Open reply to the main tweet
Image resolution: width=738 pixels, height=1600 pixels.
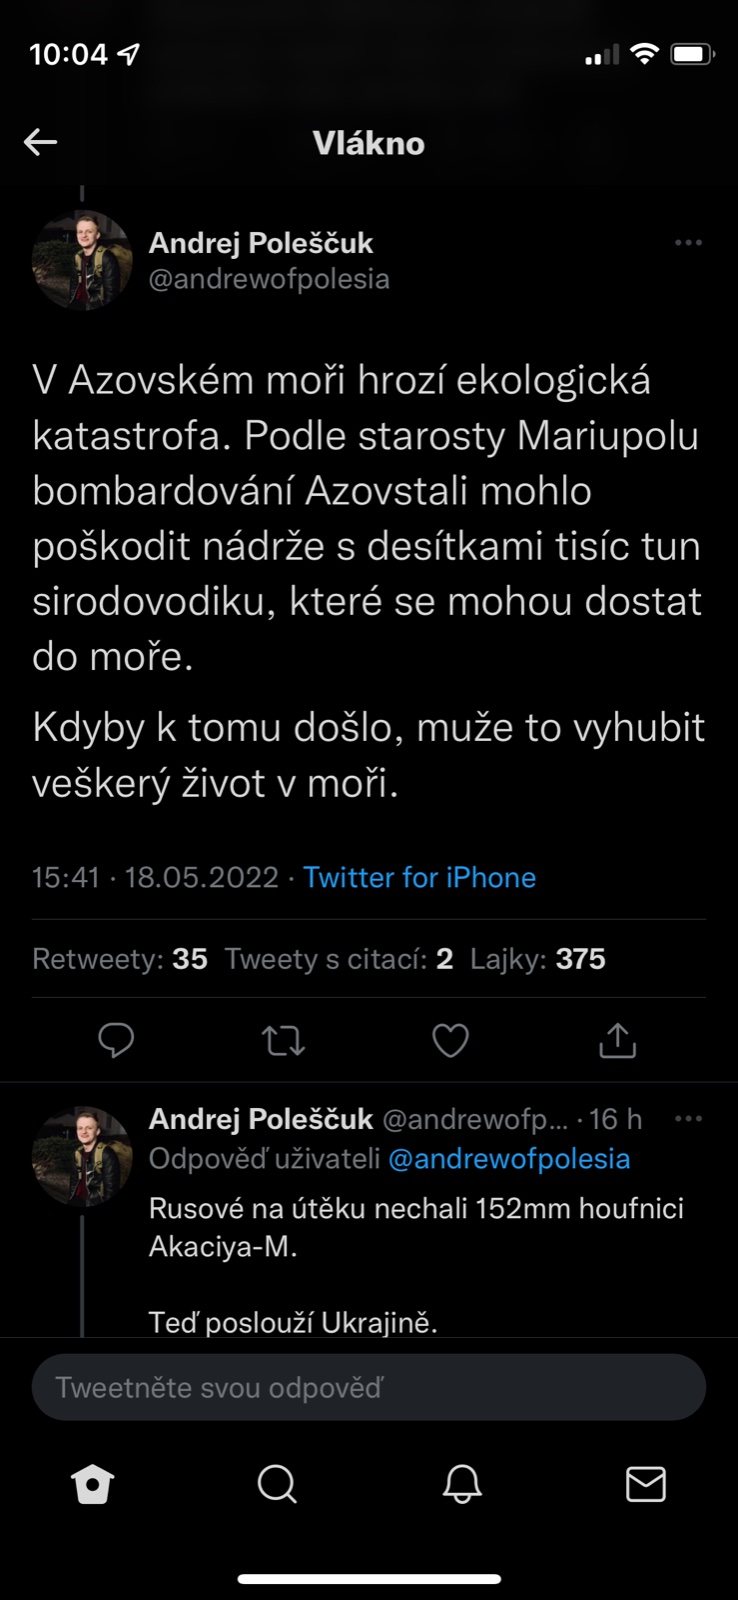tap(116, 1041)
